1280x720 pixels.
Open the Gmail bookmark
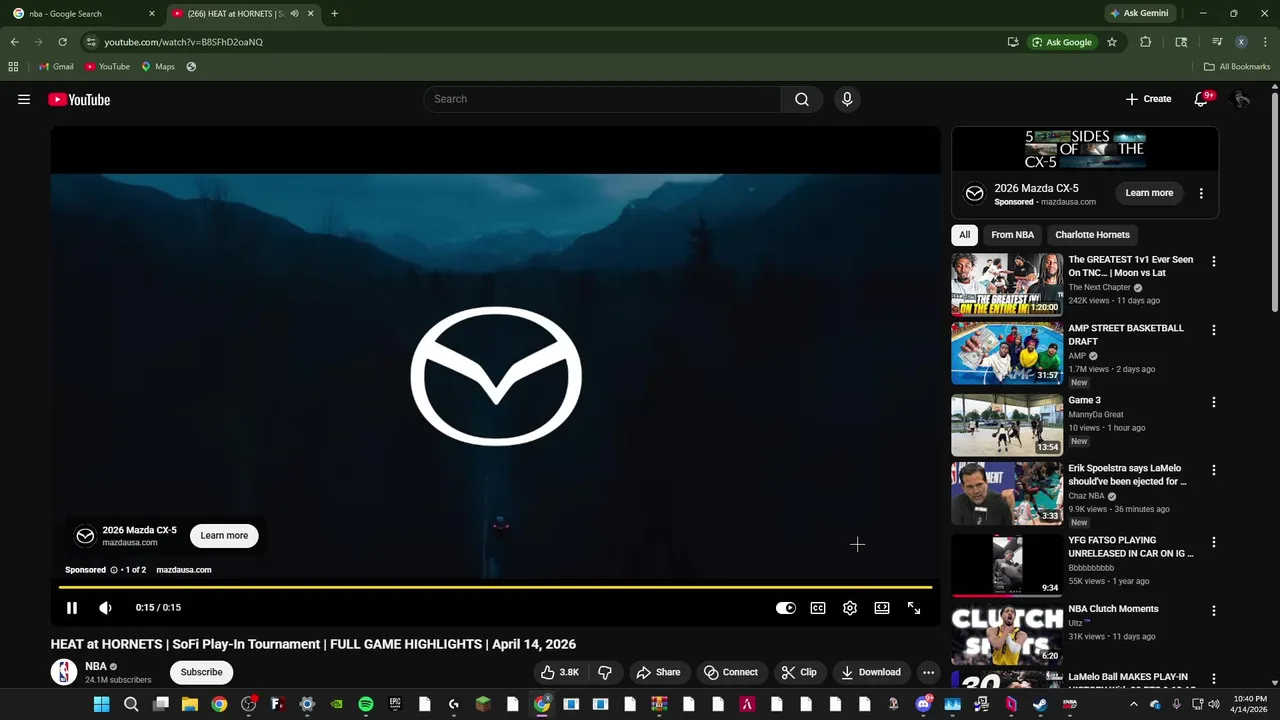click(56, 67)
